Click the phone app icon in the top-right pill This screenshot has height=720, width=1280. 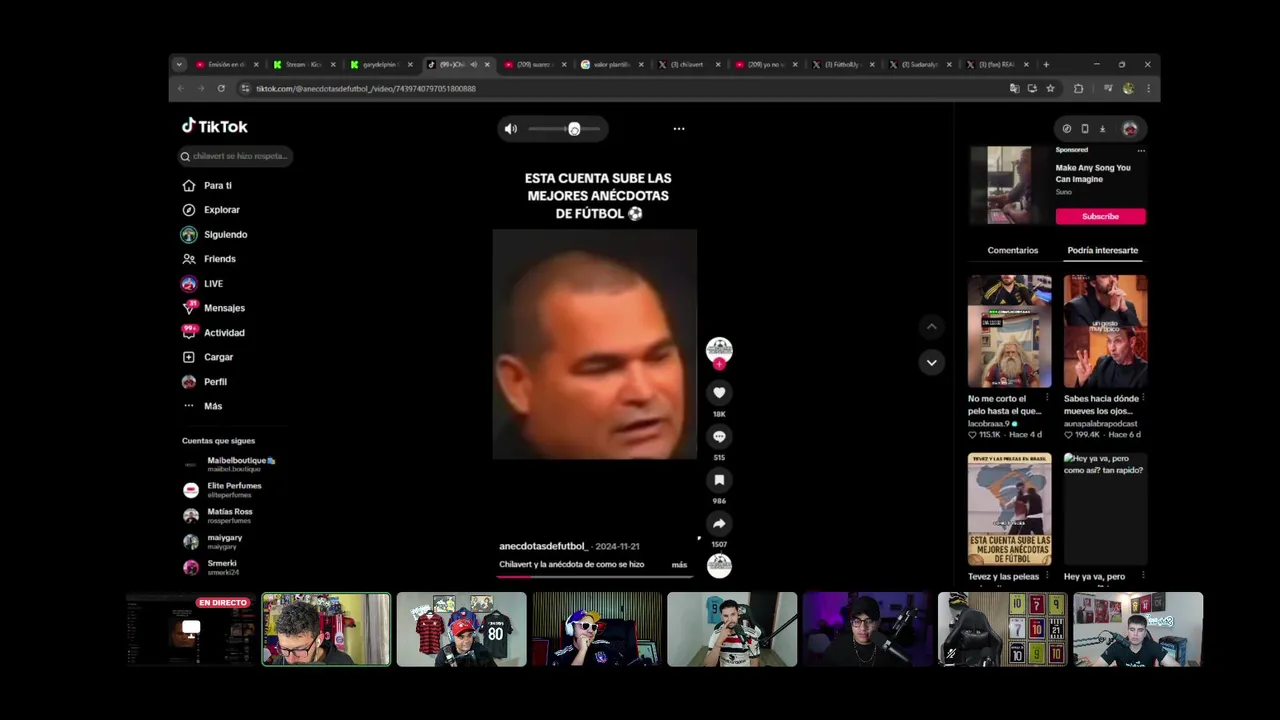point(1085,129)
